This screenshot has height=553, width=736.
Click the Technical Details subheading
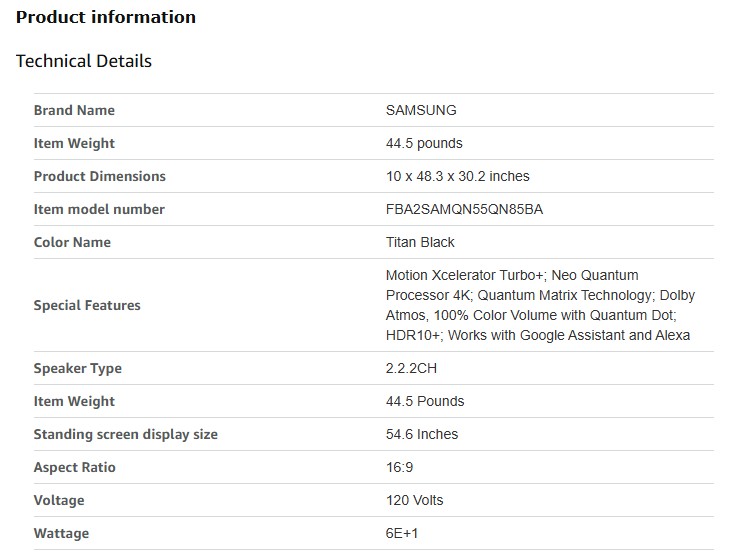(84, 61)
